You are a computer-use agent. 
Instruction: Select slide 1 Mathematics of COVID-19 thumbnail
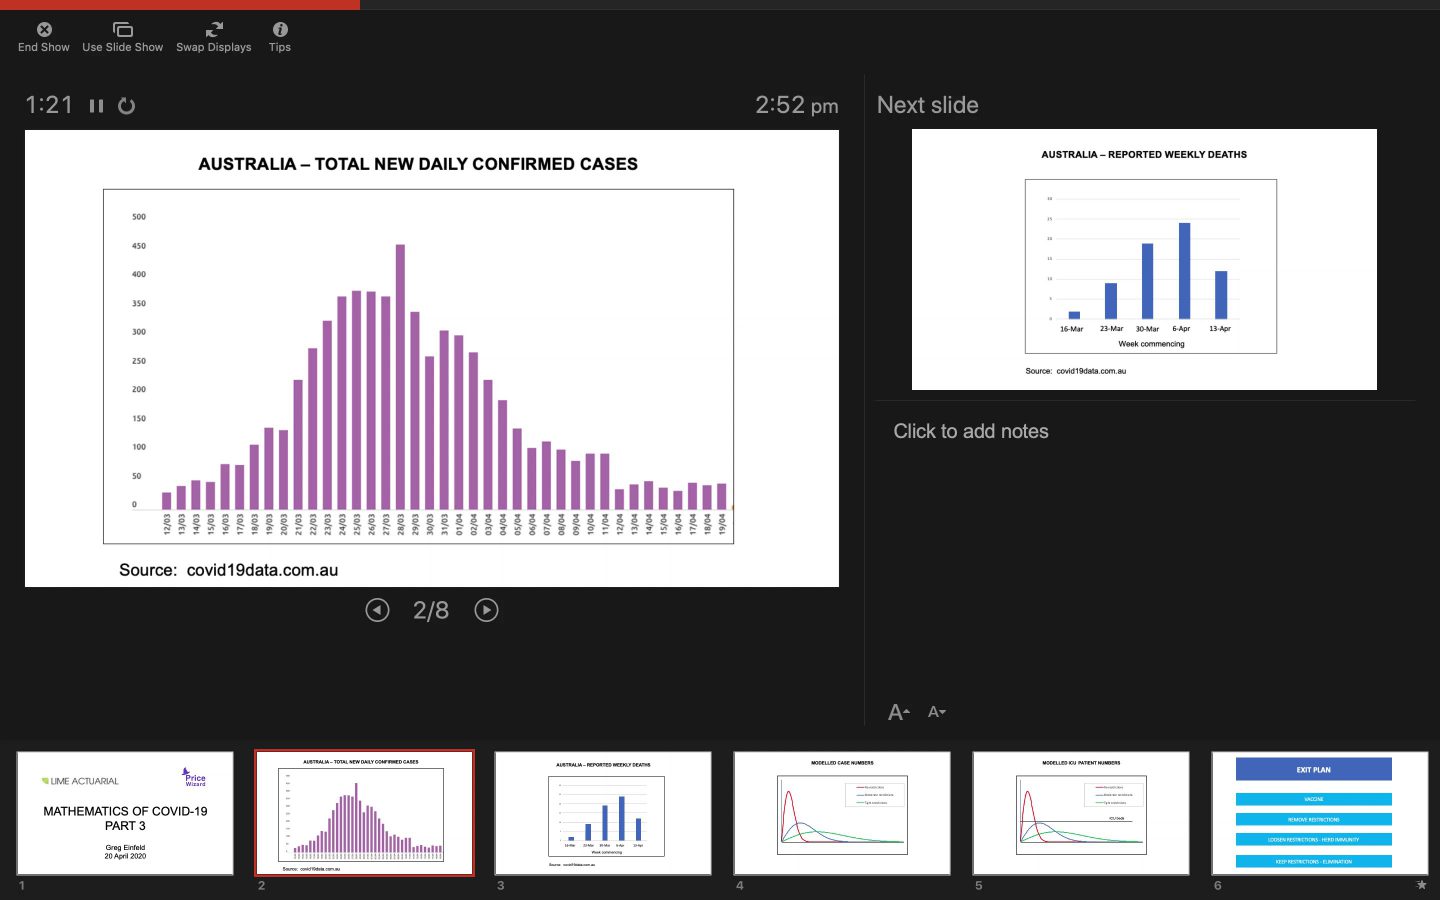(x=125, y=813)
